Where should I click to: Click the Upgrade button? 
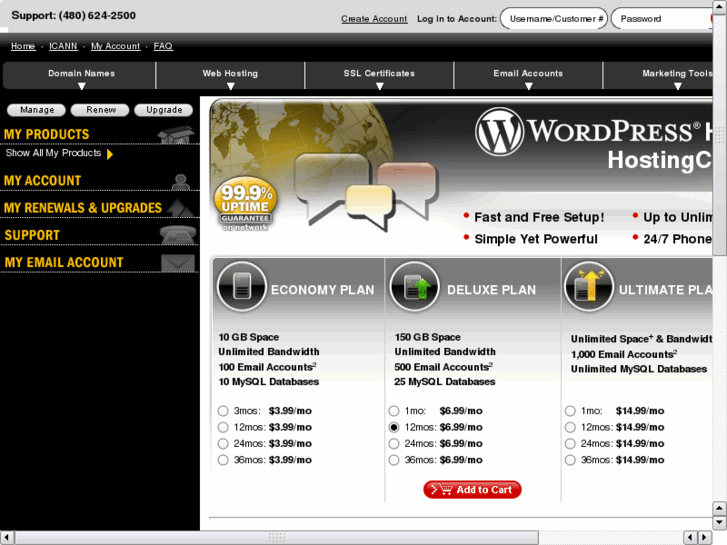[164, 110]
